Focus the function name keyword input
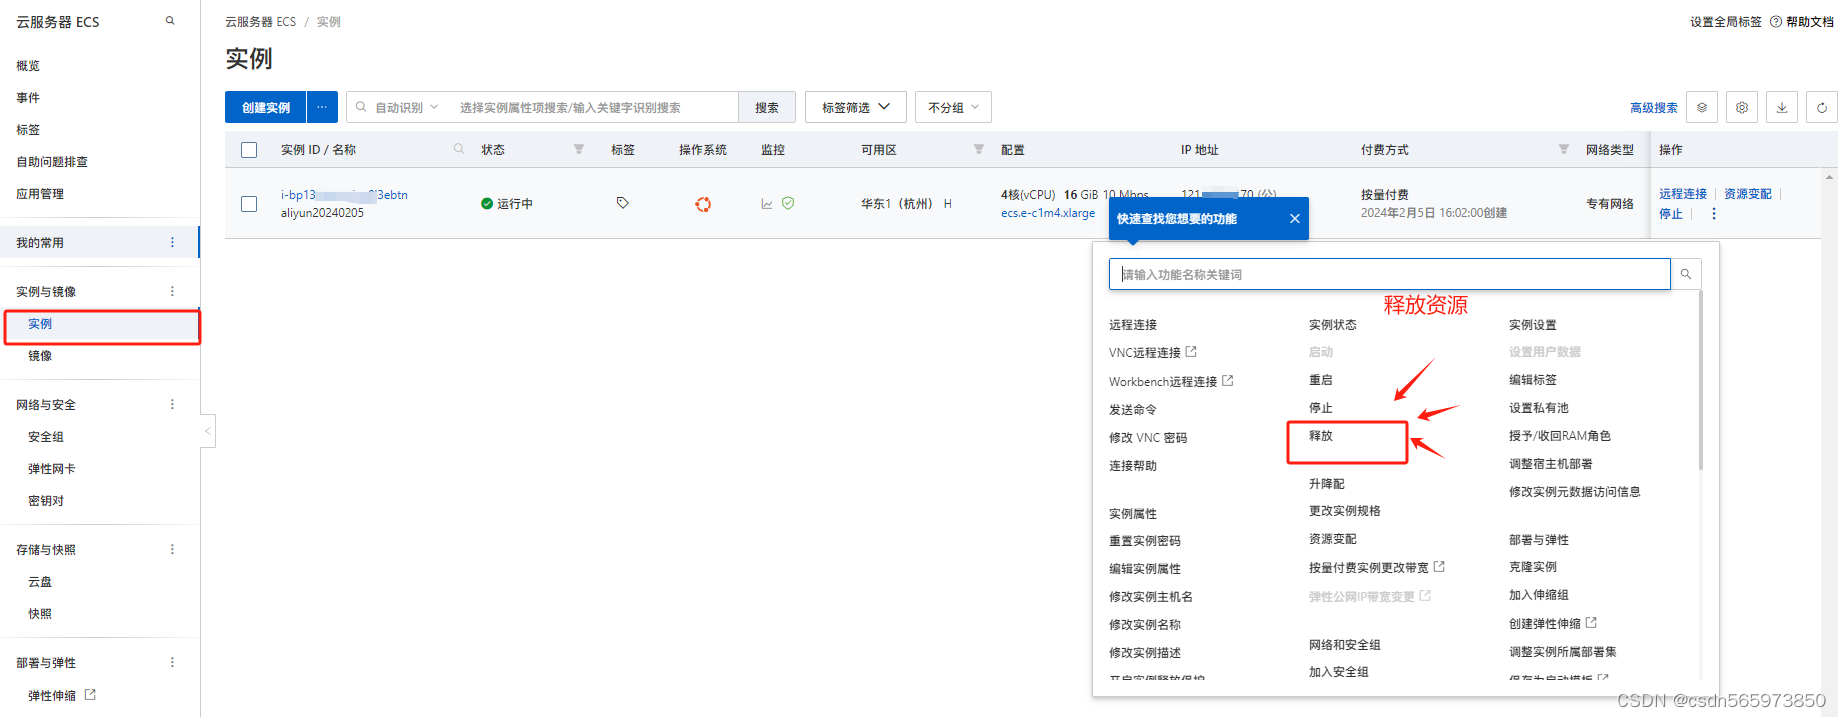The image size is (1841, 717). click(x=1390, y=274)
